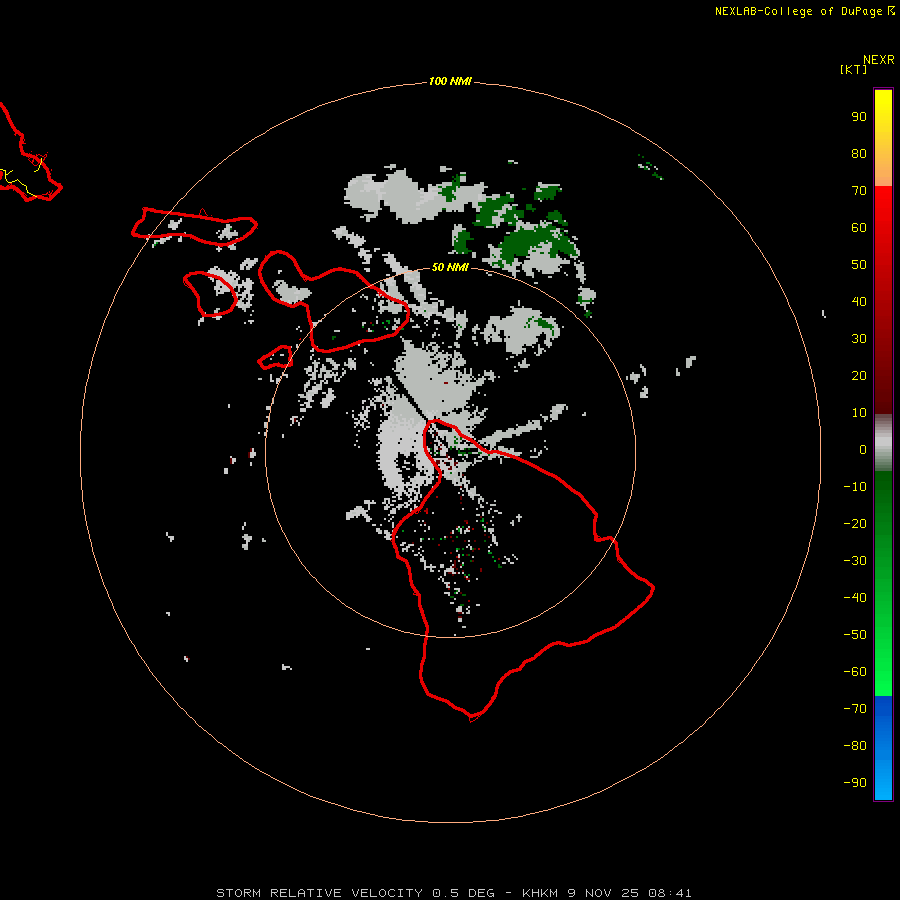Click the -50 knot label on scale
This screenshot has height=900, width=900.
855,635
